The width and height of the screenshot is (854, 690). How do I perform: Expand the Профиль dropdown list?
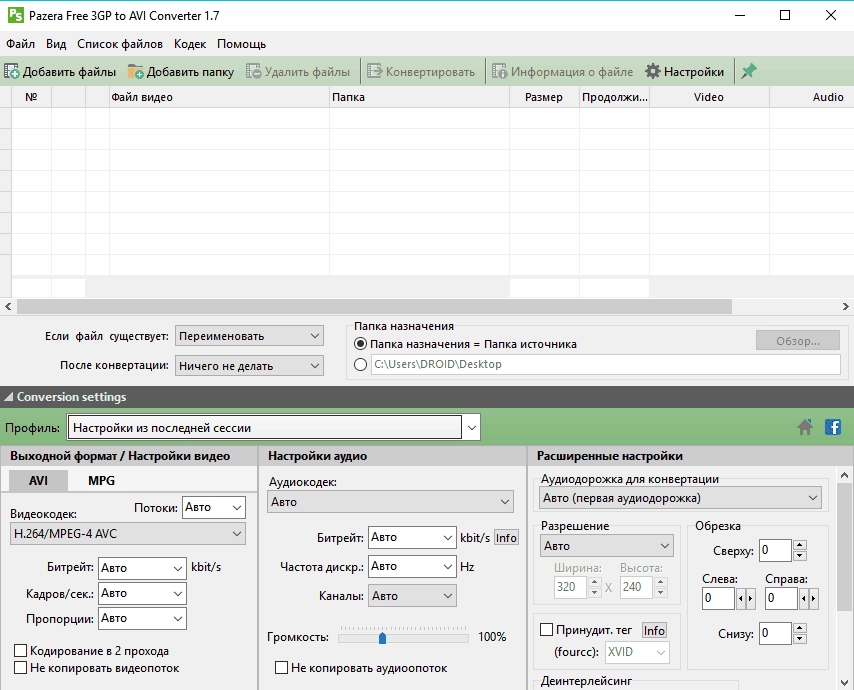pos(472,428)
